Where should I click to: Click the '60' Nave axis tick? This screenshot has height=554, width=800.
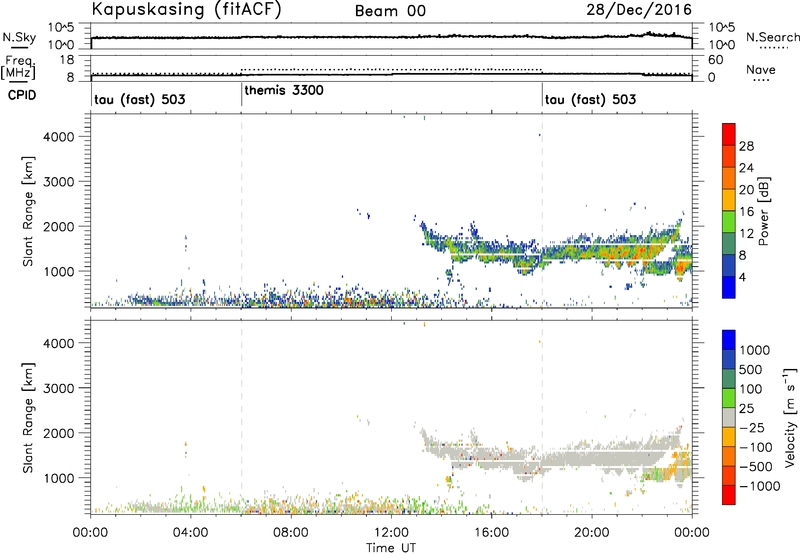coord(716,60)
